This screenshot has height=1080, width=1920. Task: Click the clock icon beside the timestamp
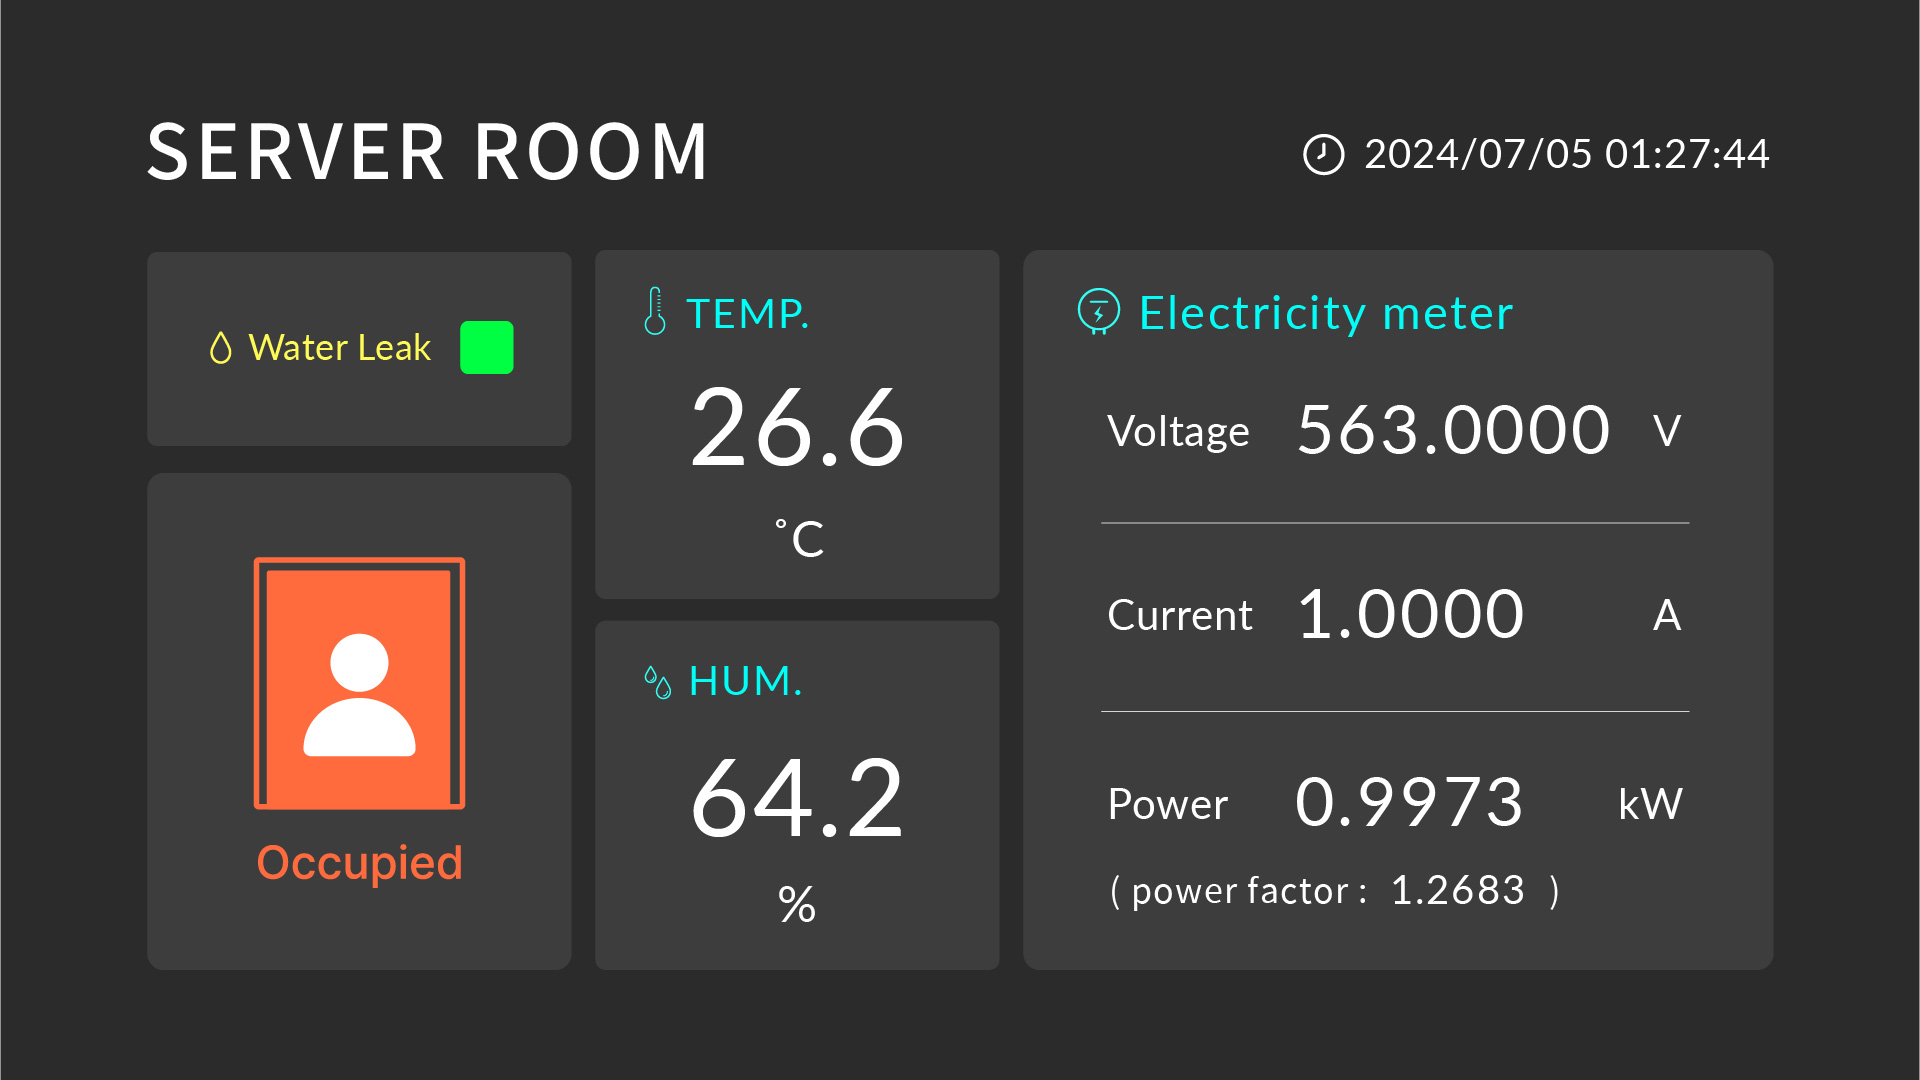tap(1323, 155)
